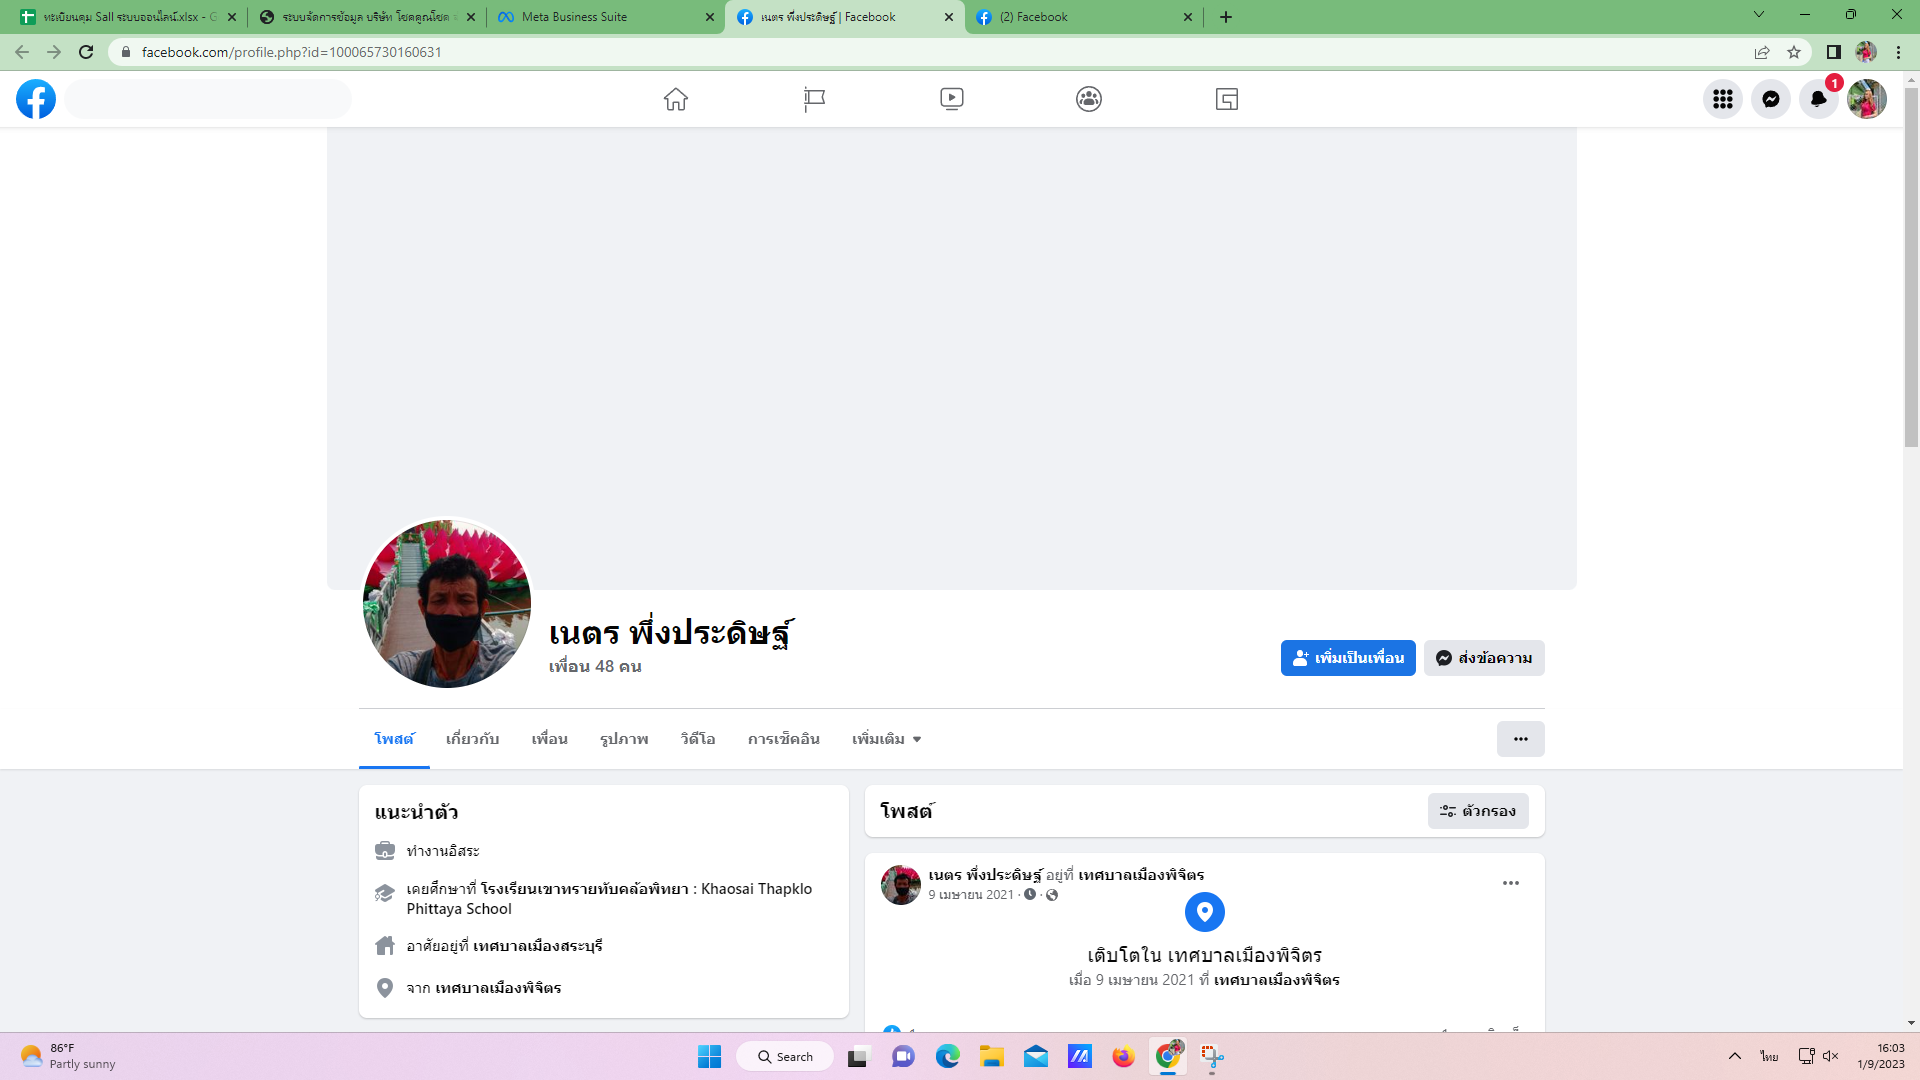Screen dimensions: 1920x1080
Task: Click the เพิ่มเป็นเพื่อน button
Action: [x=1347, y=658]
